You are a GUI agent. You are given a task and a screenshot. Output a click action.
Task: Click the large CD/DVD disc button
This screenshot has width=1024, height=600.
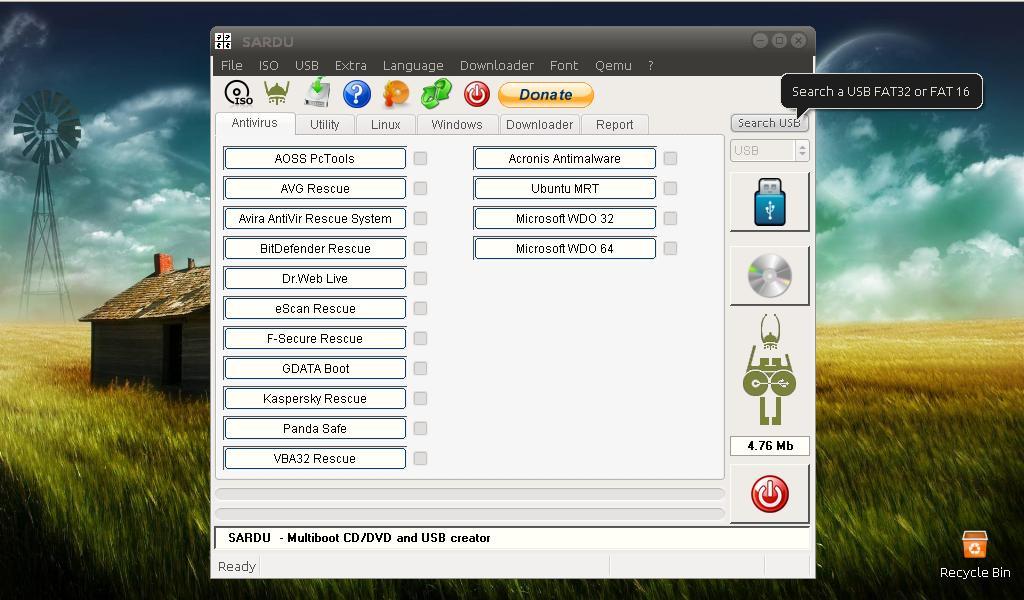(769, 276)
